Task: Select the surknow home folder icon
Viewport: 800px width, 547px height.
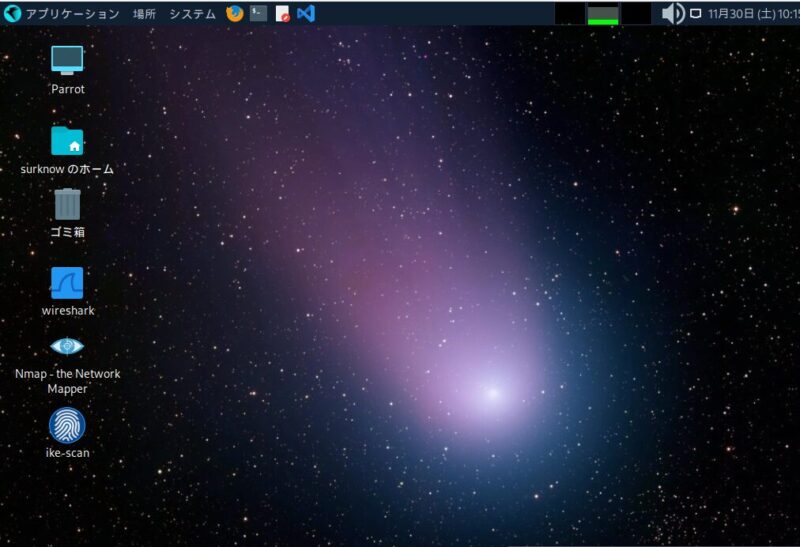Action: click(67, 141)
